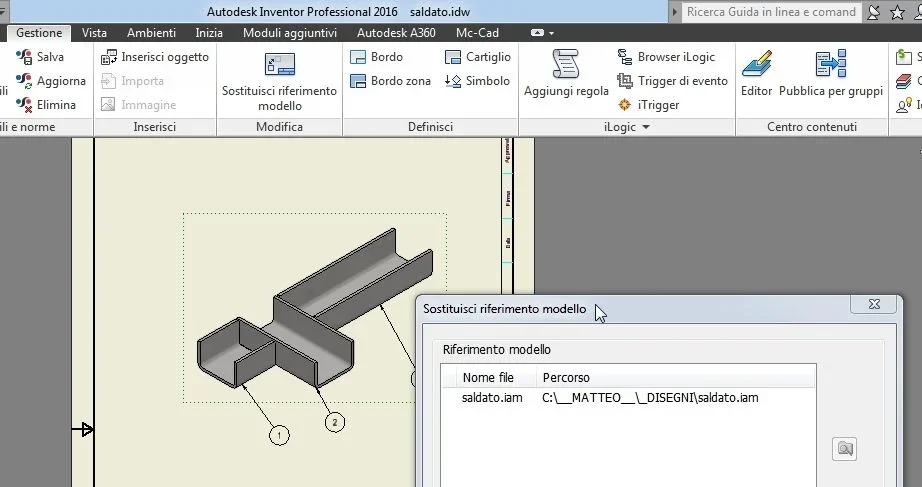Open the Moduli aggiuntivi tab
The height and width of the screenshot is (487, 922).
click(290, 33)
